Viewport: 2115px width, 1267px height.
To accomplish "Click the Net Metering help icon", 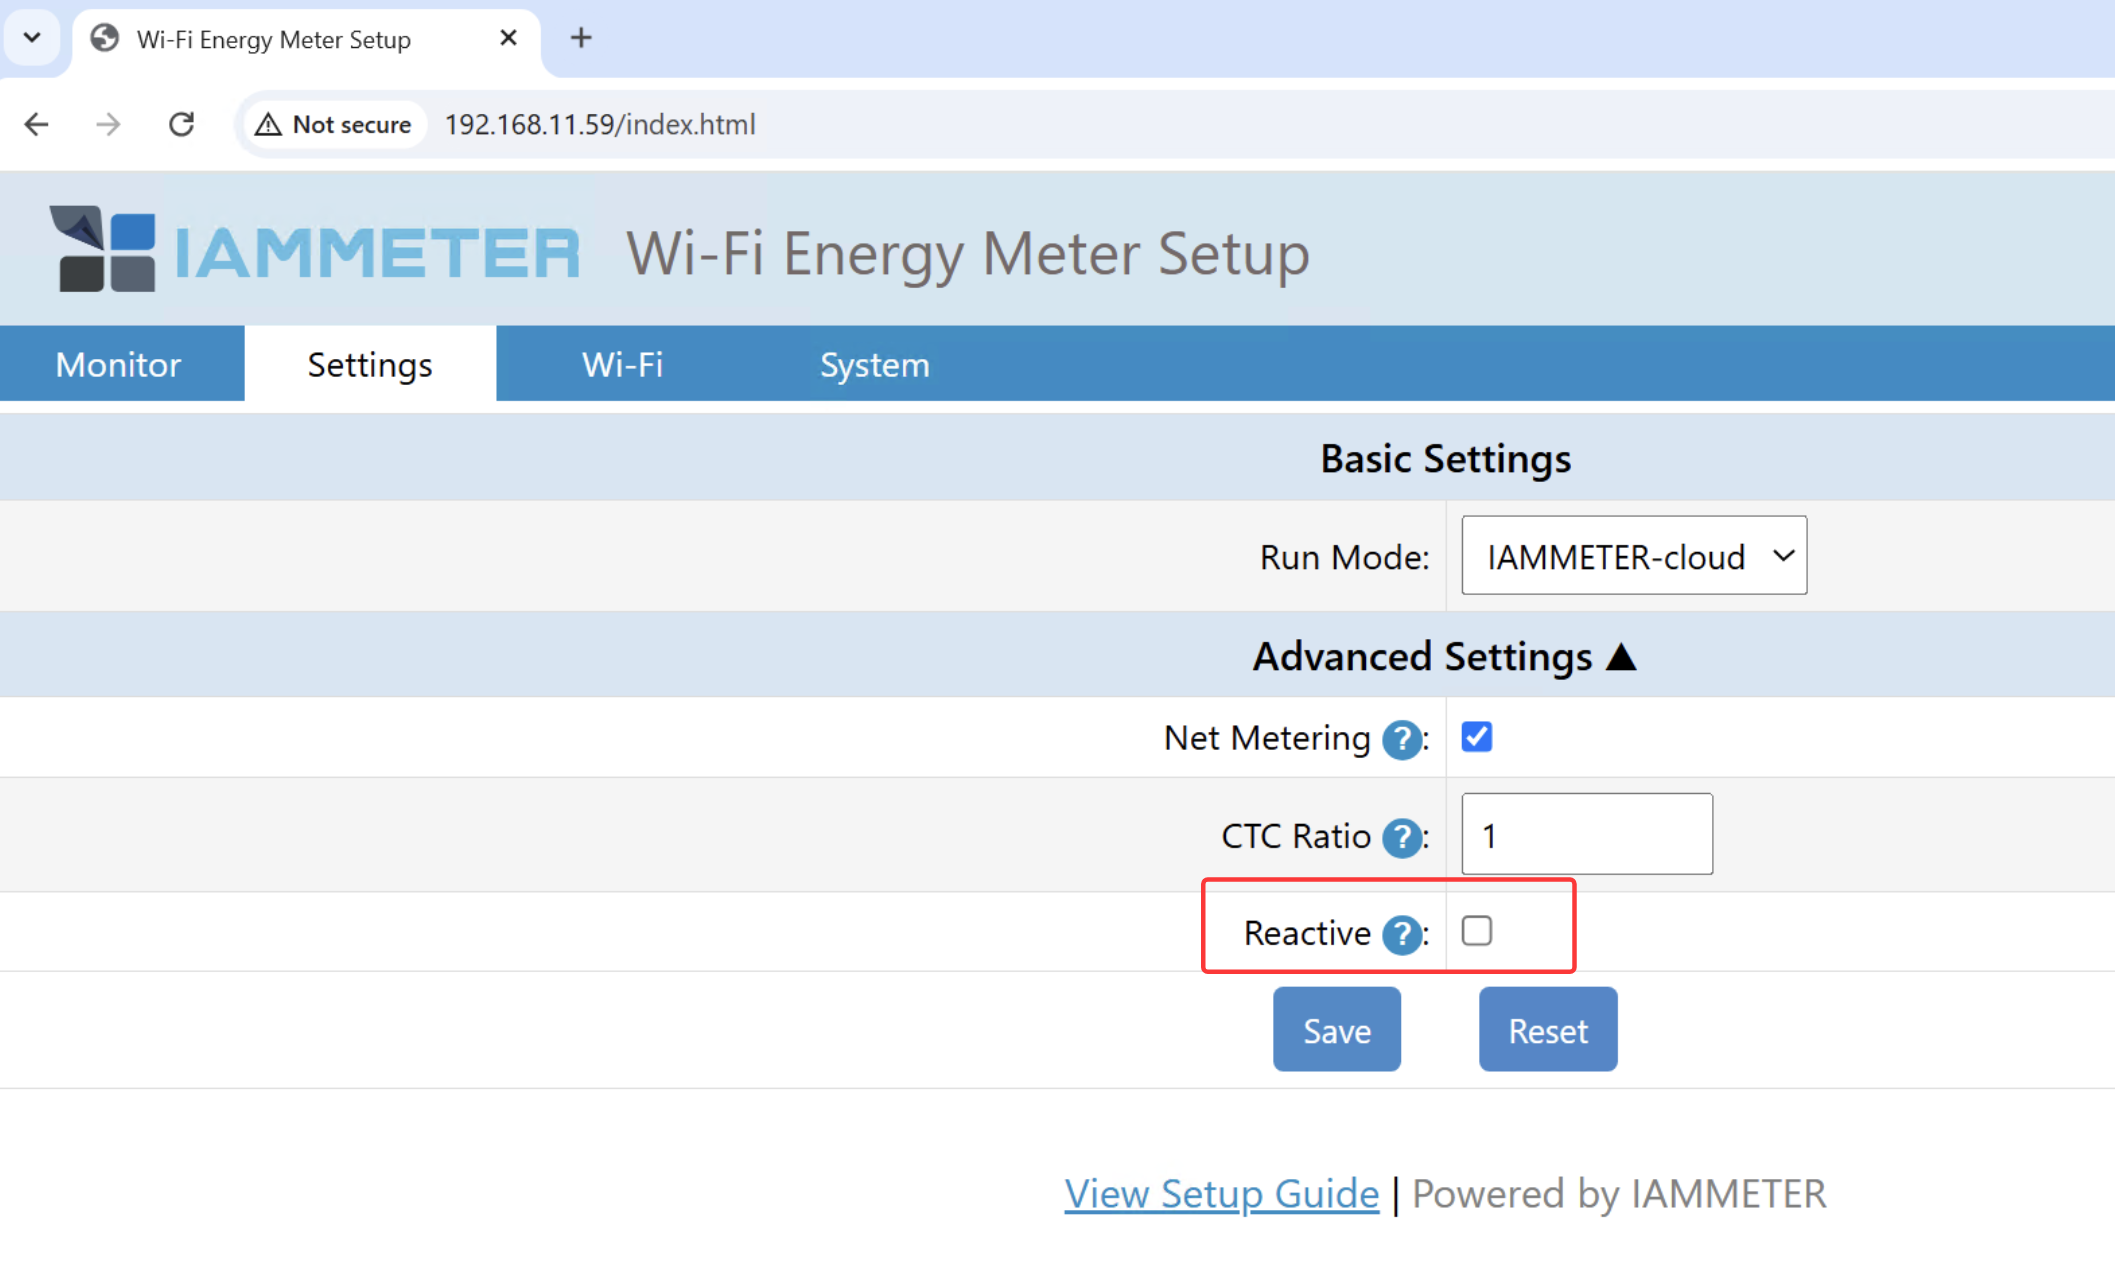I will (x=1402, y=739).
